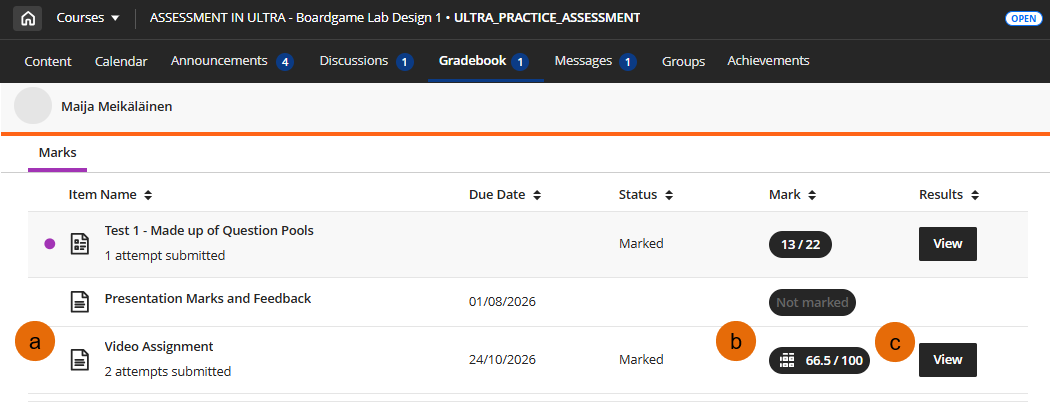Screen dimensions: 1050x404
Task: Click the purple new-activity dot beside Test 1
Action: coord(50,244)
